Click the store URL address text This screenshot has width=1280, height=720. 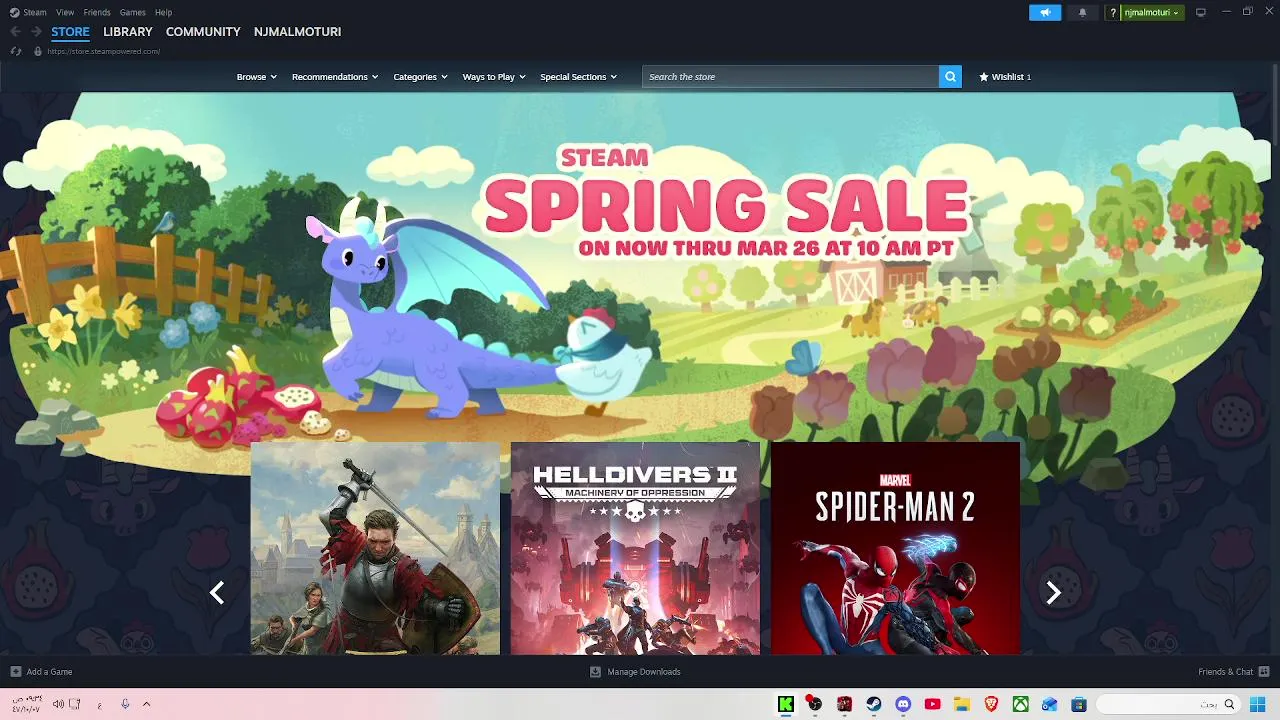point(104,51)
